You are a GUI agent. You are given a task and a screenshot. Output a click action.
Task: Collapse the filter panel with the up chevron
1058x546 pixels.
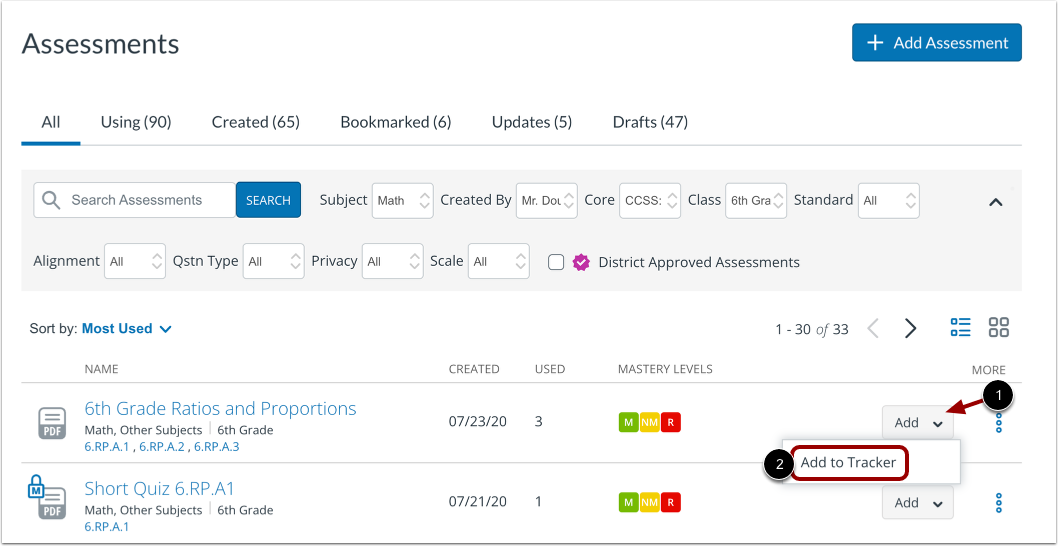[995, 201]
